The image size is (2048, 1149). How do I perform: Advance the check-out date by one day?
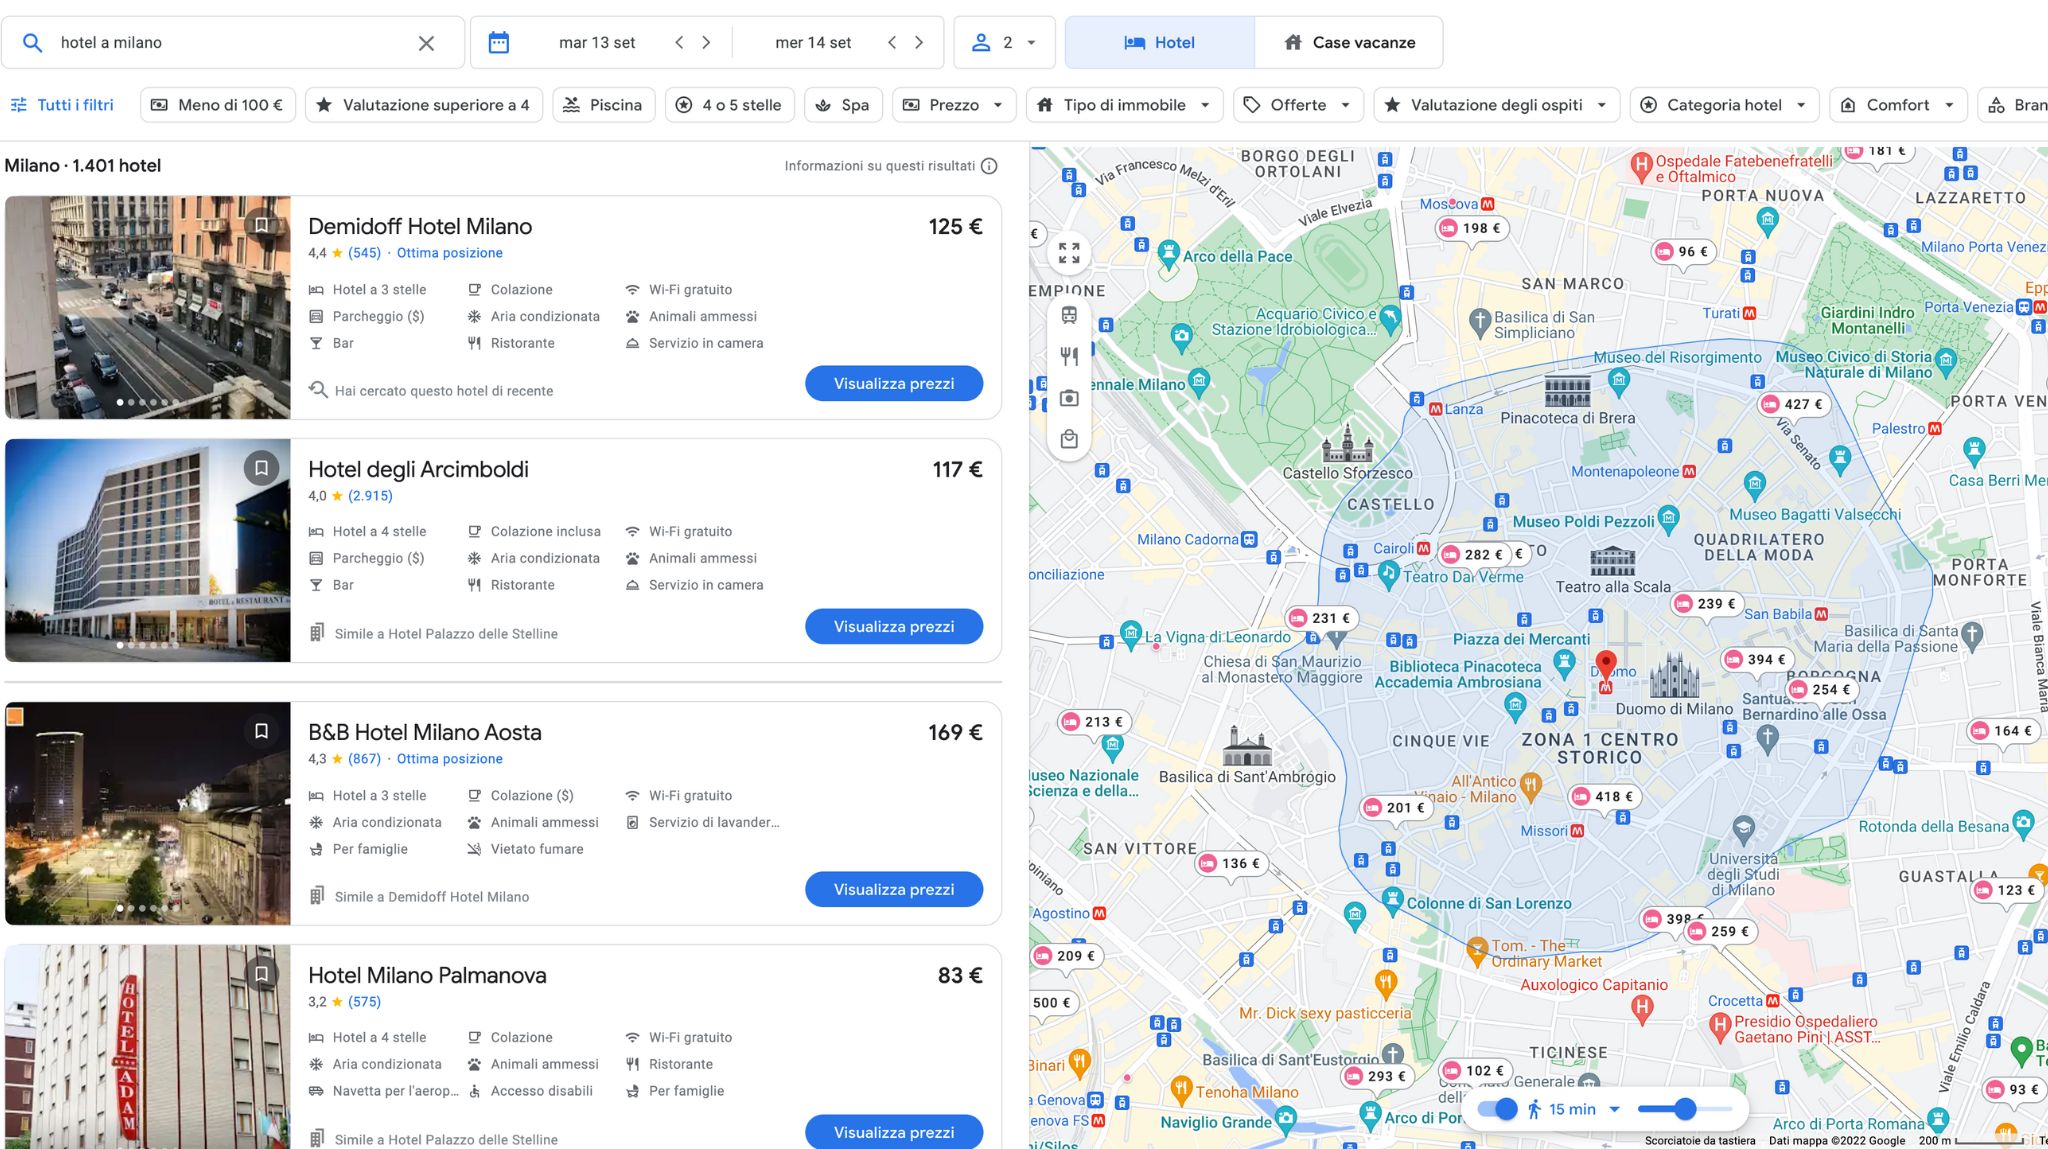(919, 43)
